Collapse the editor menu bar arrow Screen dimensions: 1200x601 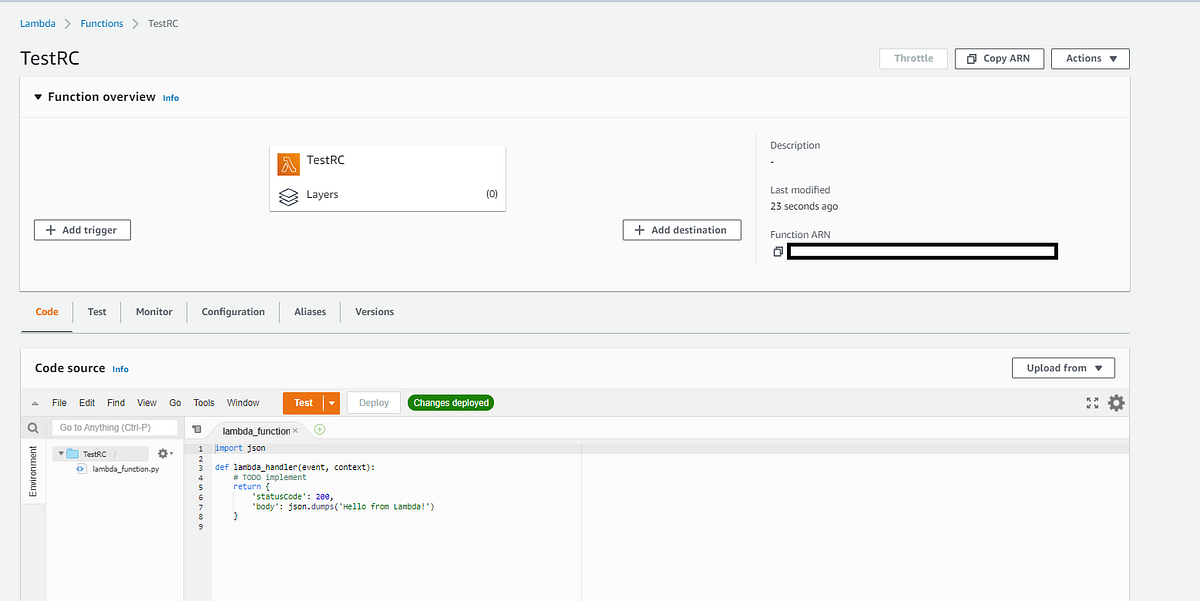coord(35,403)
